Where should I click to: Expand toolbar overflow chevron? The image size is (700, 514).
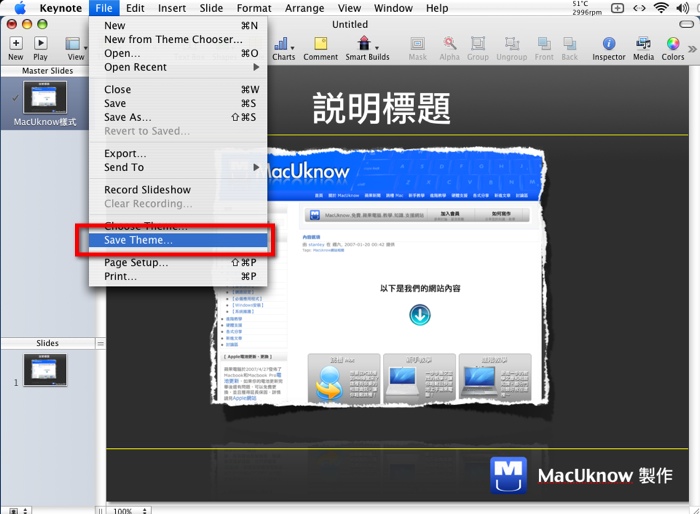692,49
